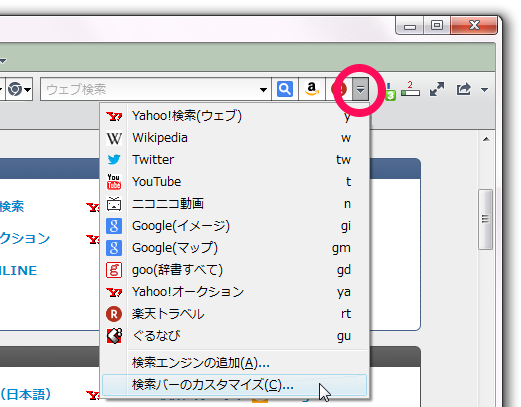The width and height of the screenshot is (521, 407).
Task: Select goo(辞書すべて) search engine
Action: click(235, 270)
